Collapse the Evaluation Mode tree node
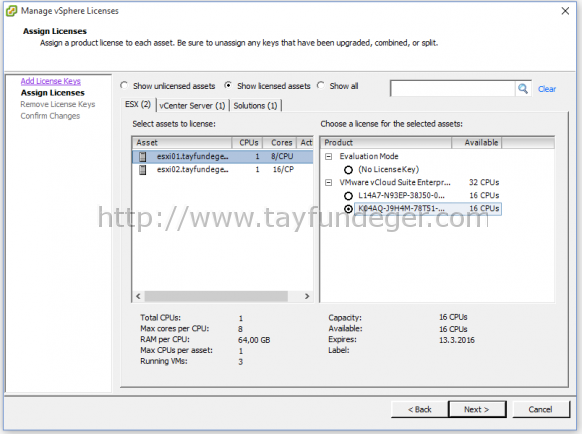Viewport: 582px width, 434px height. [x=328, y=157]
